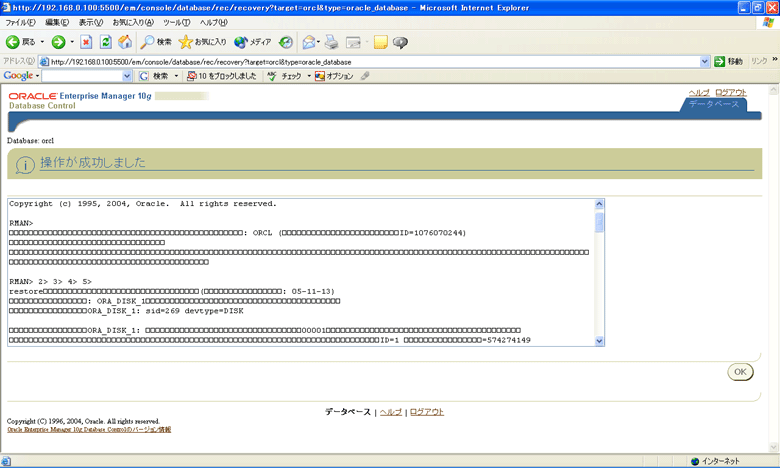Click the Google logo on the Google toolbar
The width and height of the screenshot is (780, 468).
coord(18,76)
